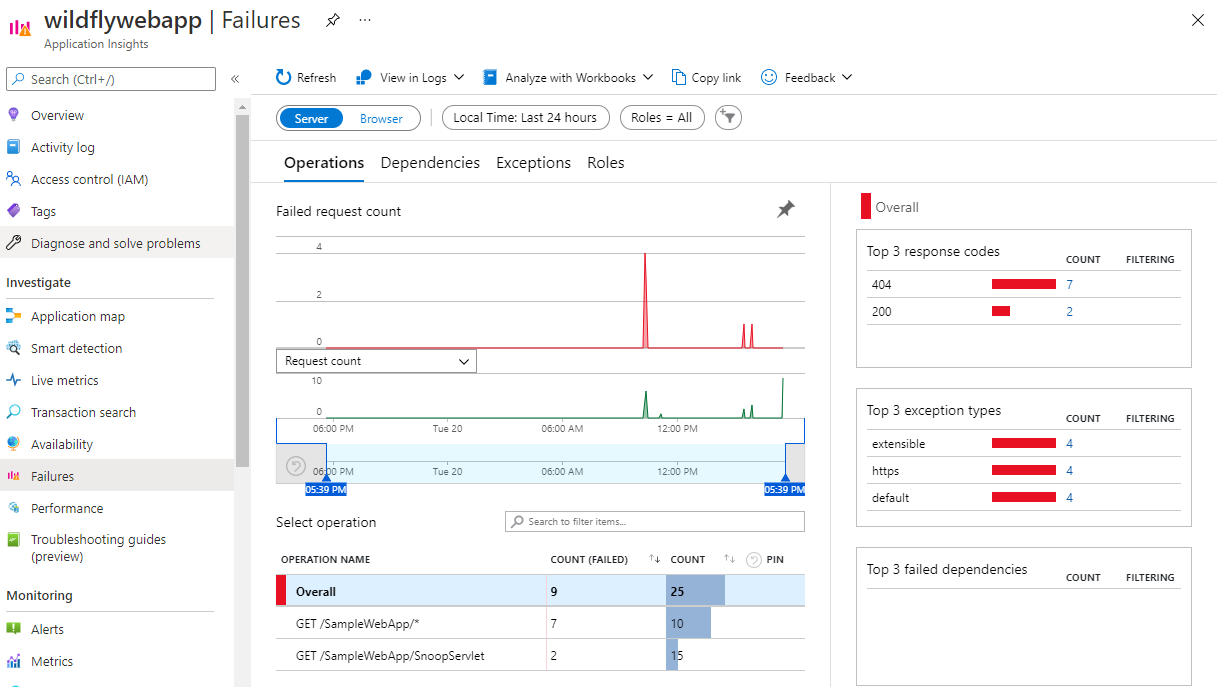Select GET /SampleWebApp/* operation row
Image resolution: width=1217 pixels, height=687 pixels.
[x=540, y=623]
